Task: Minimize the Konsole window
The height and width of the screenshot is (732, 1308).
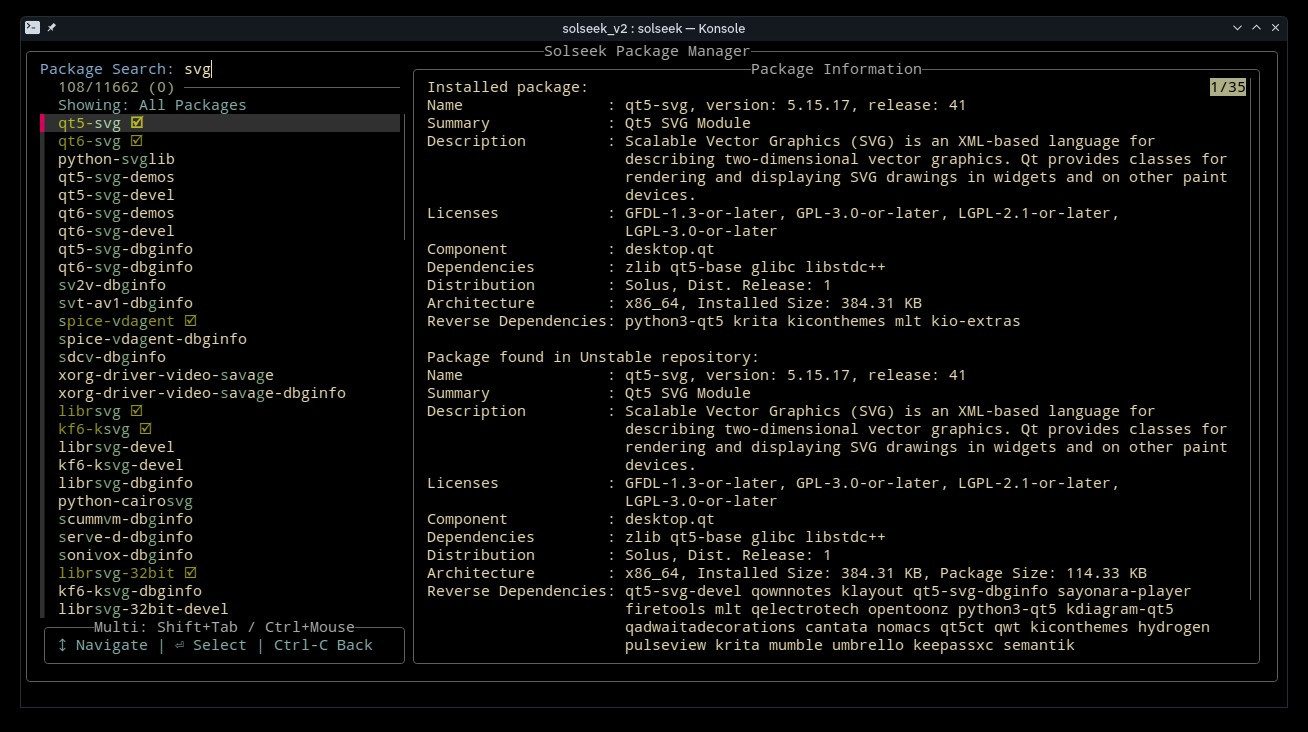Action: [1239, 28]
